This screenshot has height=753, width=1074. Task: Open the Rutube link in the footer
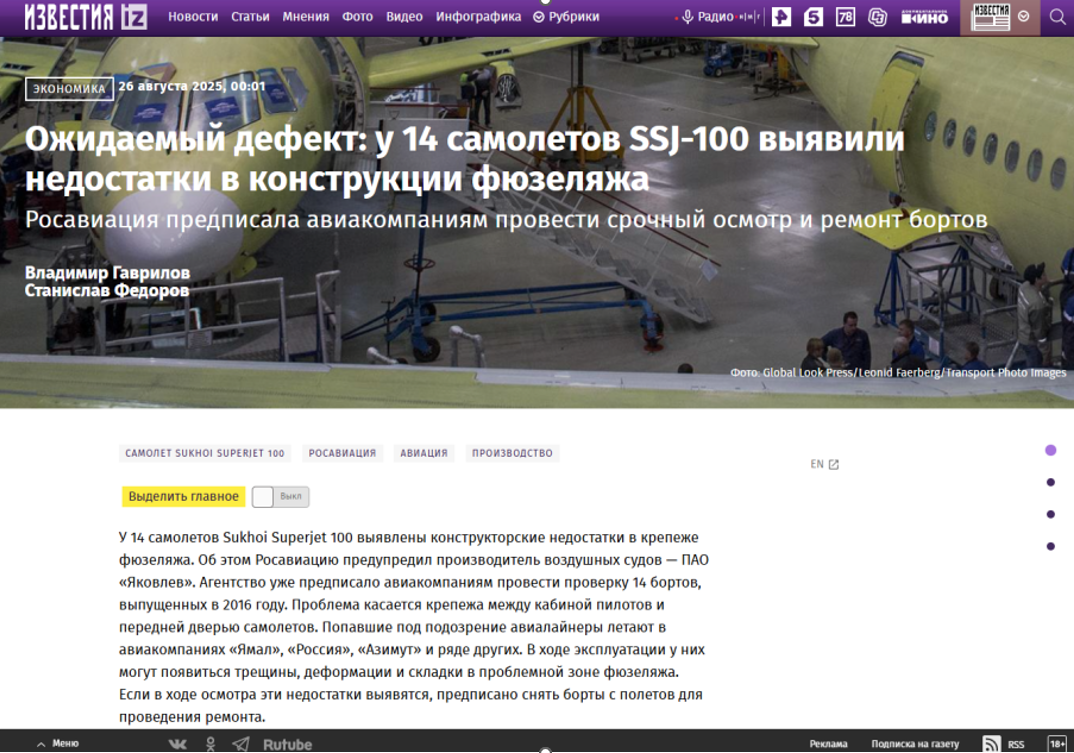coord(287,745)
